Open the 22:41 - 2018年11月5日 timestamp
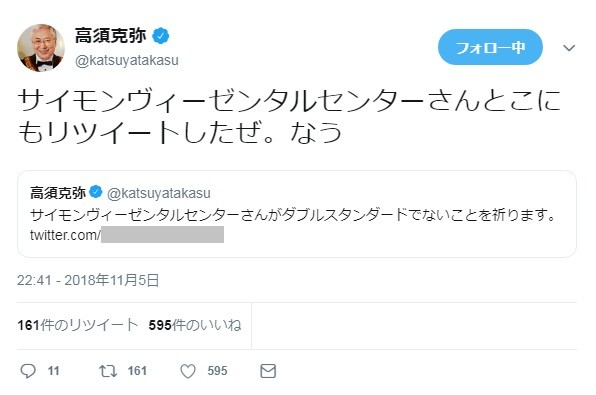This screenshot has width=596, height=395. pos(88,281)
